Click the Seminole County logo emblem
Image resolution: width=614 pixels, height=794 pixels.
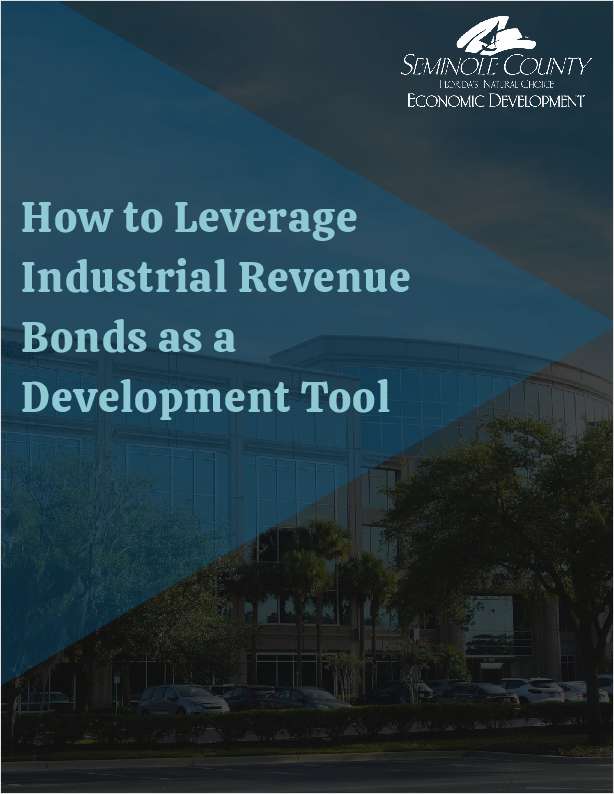tap(495, 37)
